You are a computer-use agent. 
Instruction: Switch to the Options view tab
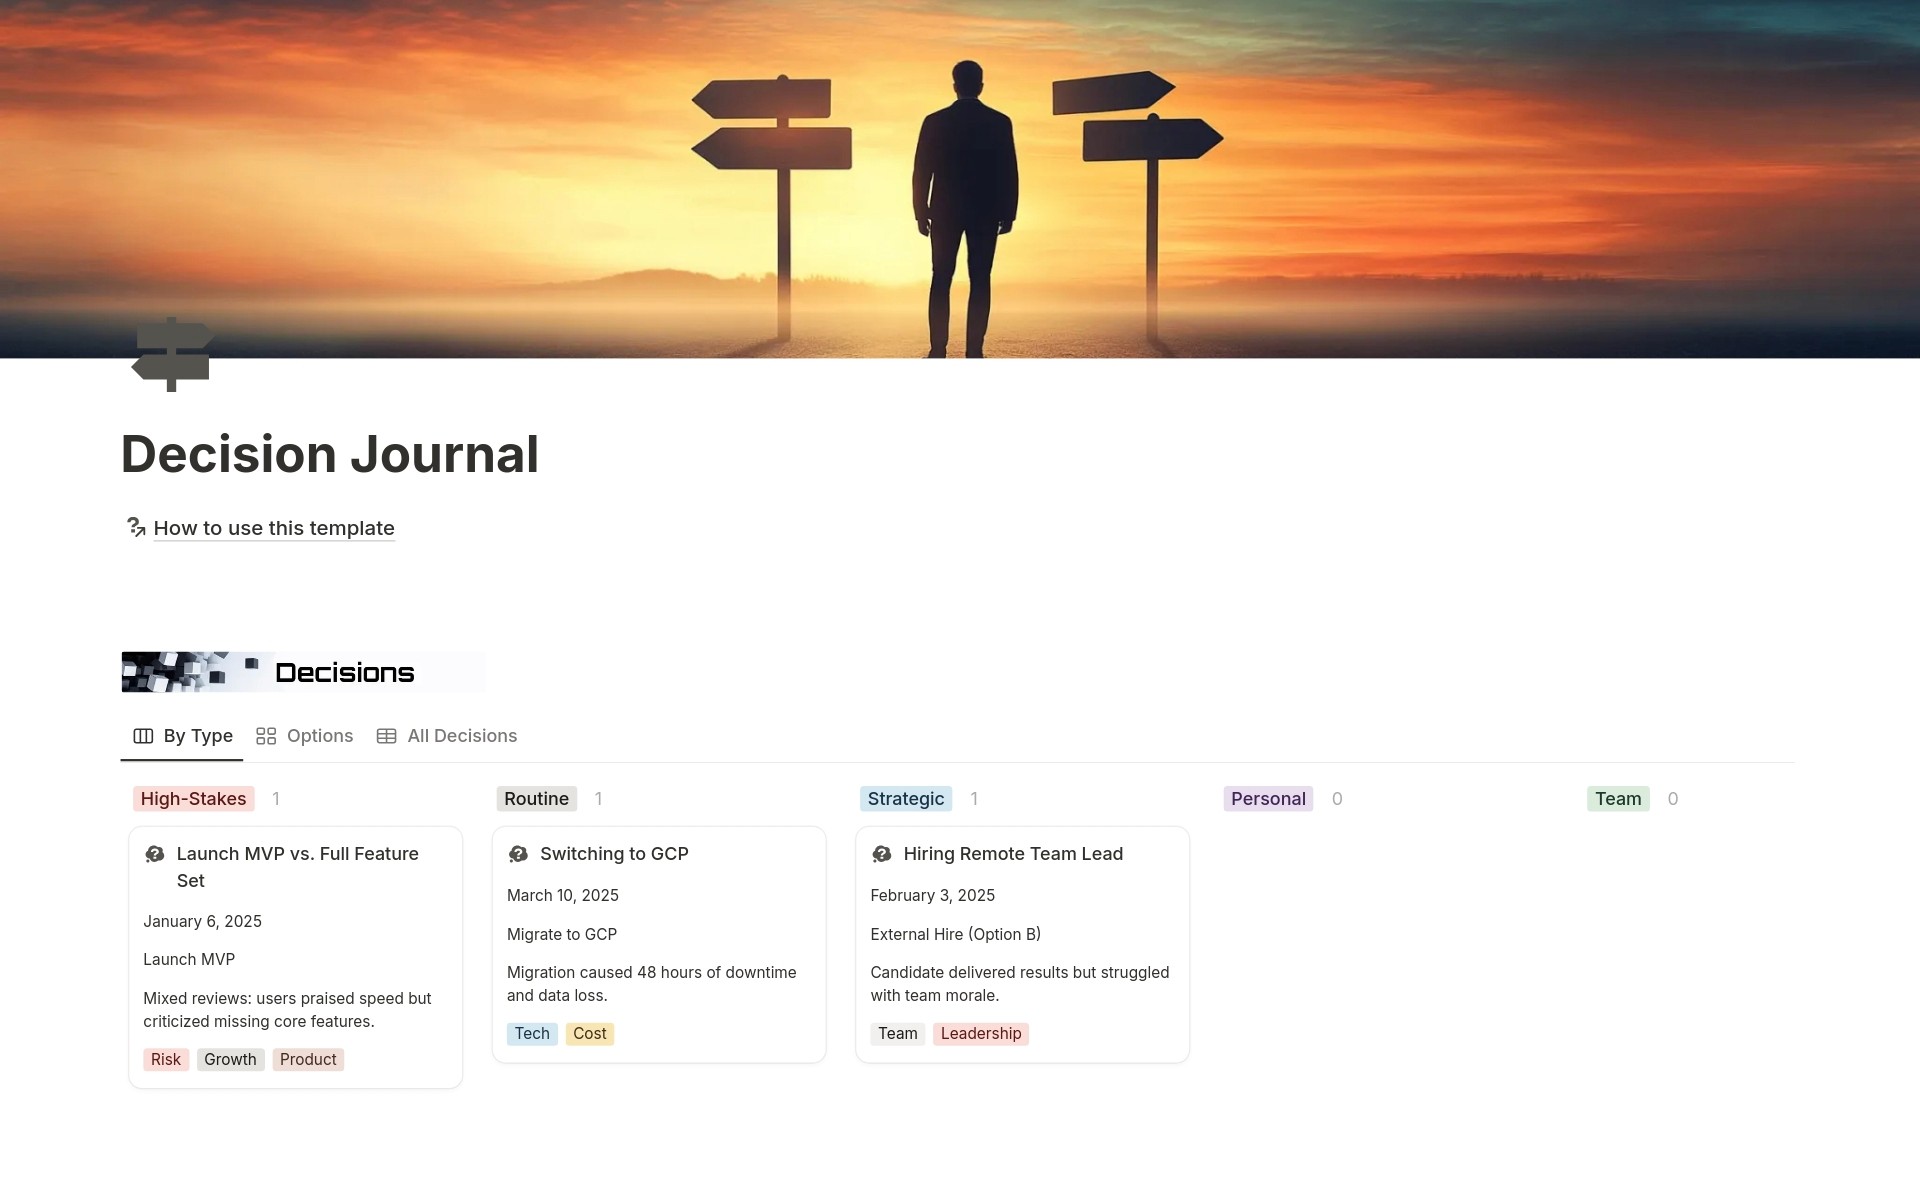319,736
